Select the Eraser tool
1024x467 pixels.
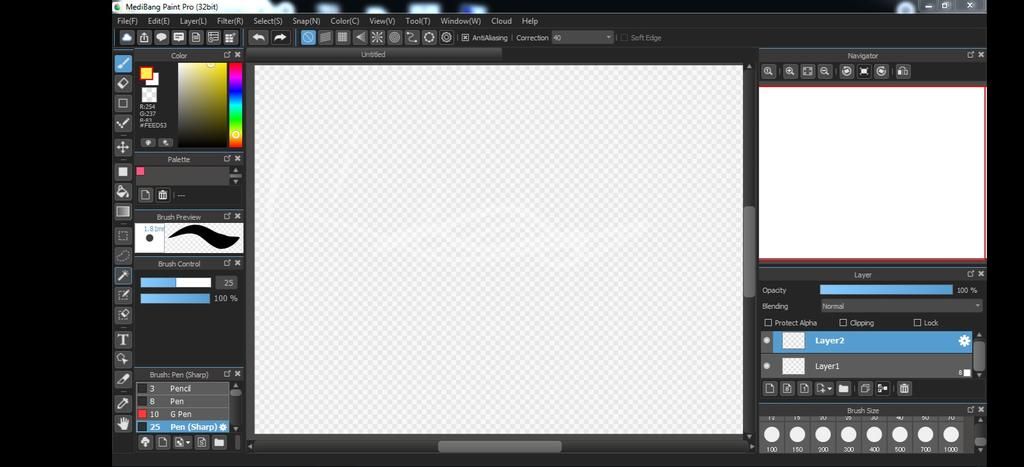(x=123, y=83)
